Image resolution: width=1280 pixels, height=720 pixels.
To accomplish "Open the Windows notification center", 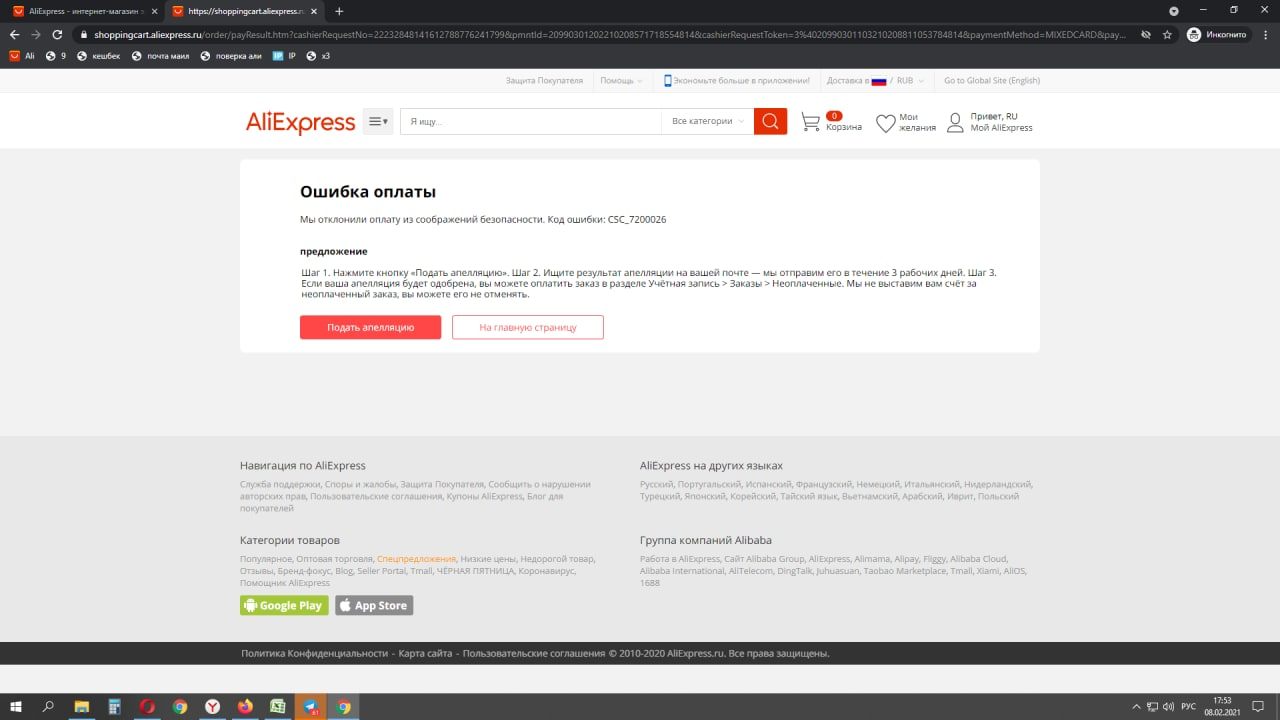I will 1260,706.
